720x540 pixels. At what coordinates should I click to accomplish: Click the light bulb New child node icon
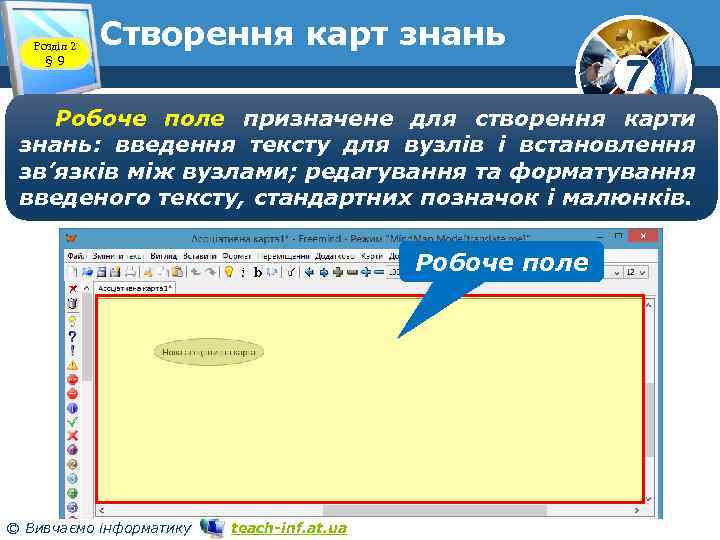(229, 272)
